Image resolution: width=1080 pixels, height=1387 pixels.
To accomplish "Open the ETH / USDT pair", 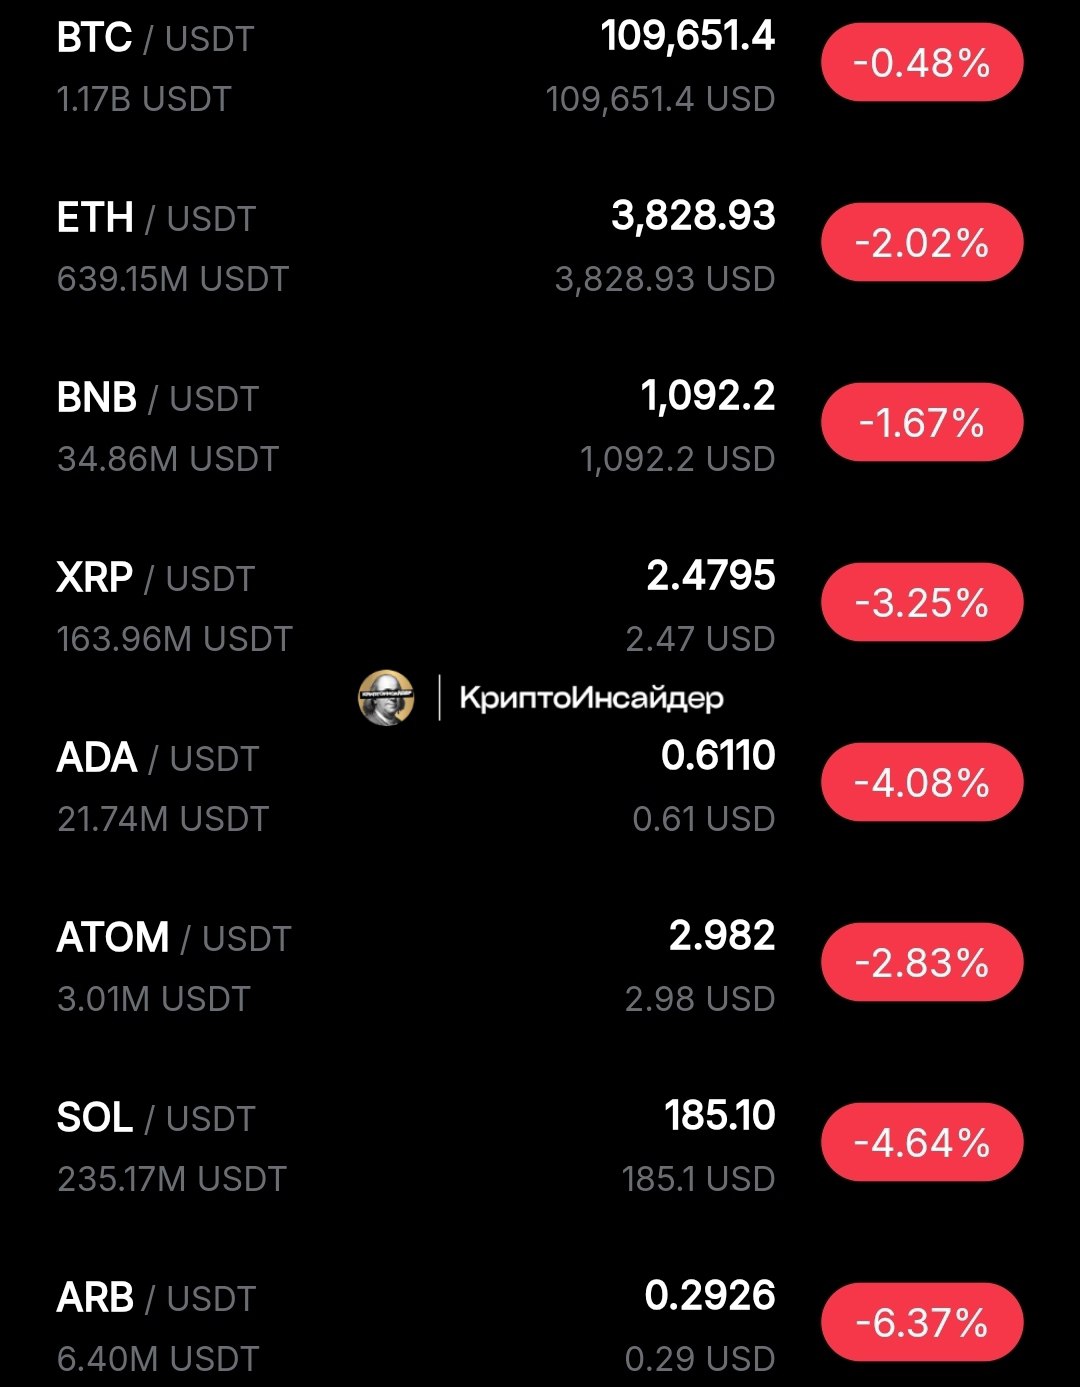I will pyautogui.click(x=156, y=218).
